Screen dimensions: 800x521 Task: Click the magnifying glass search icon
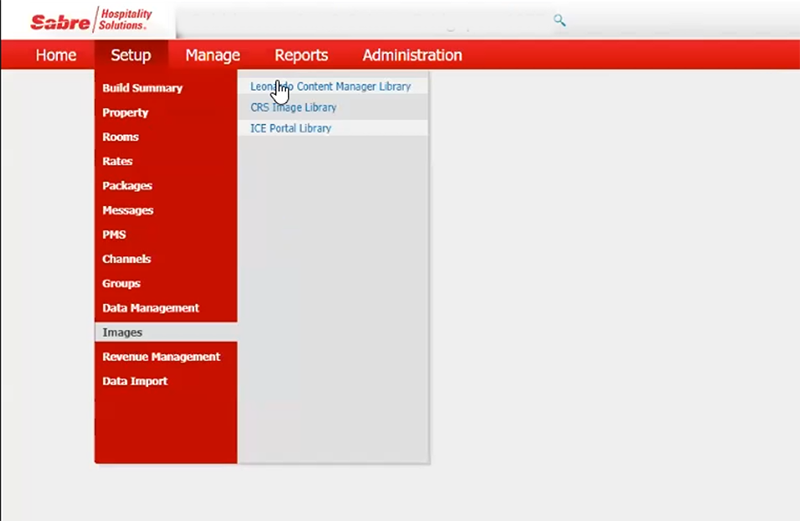coord(560,20)
